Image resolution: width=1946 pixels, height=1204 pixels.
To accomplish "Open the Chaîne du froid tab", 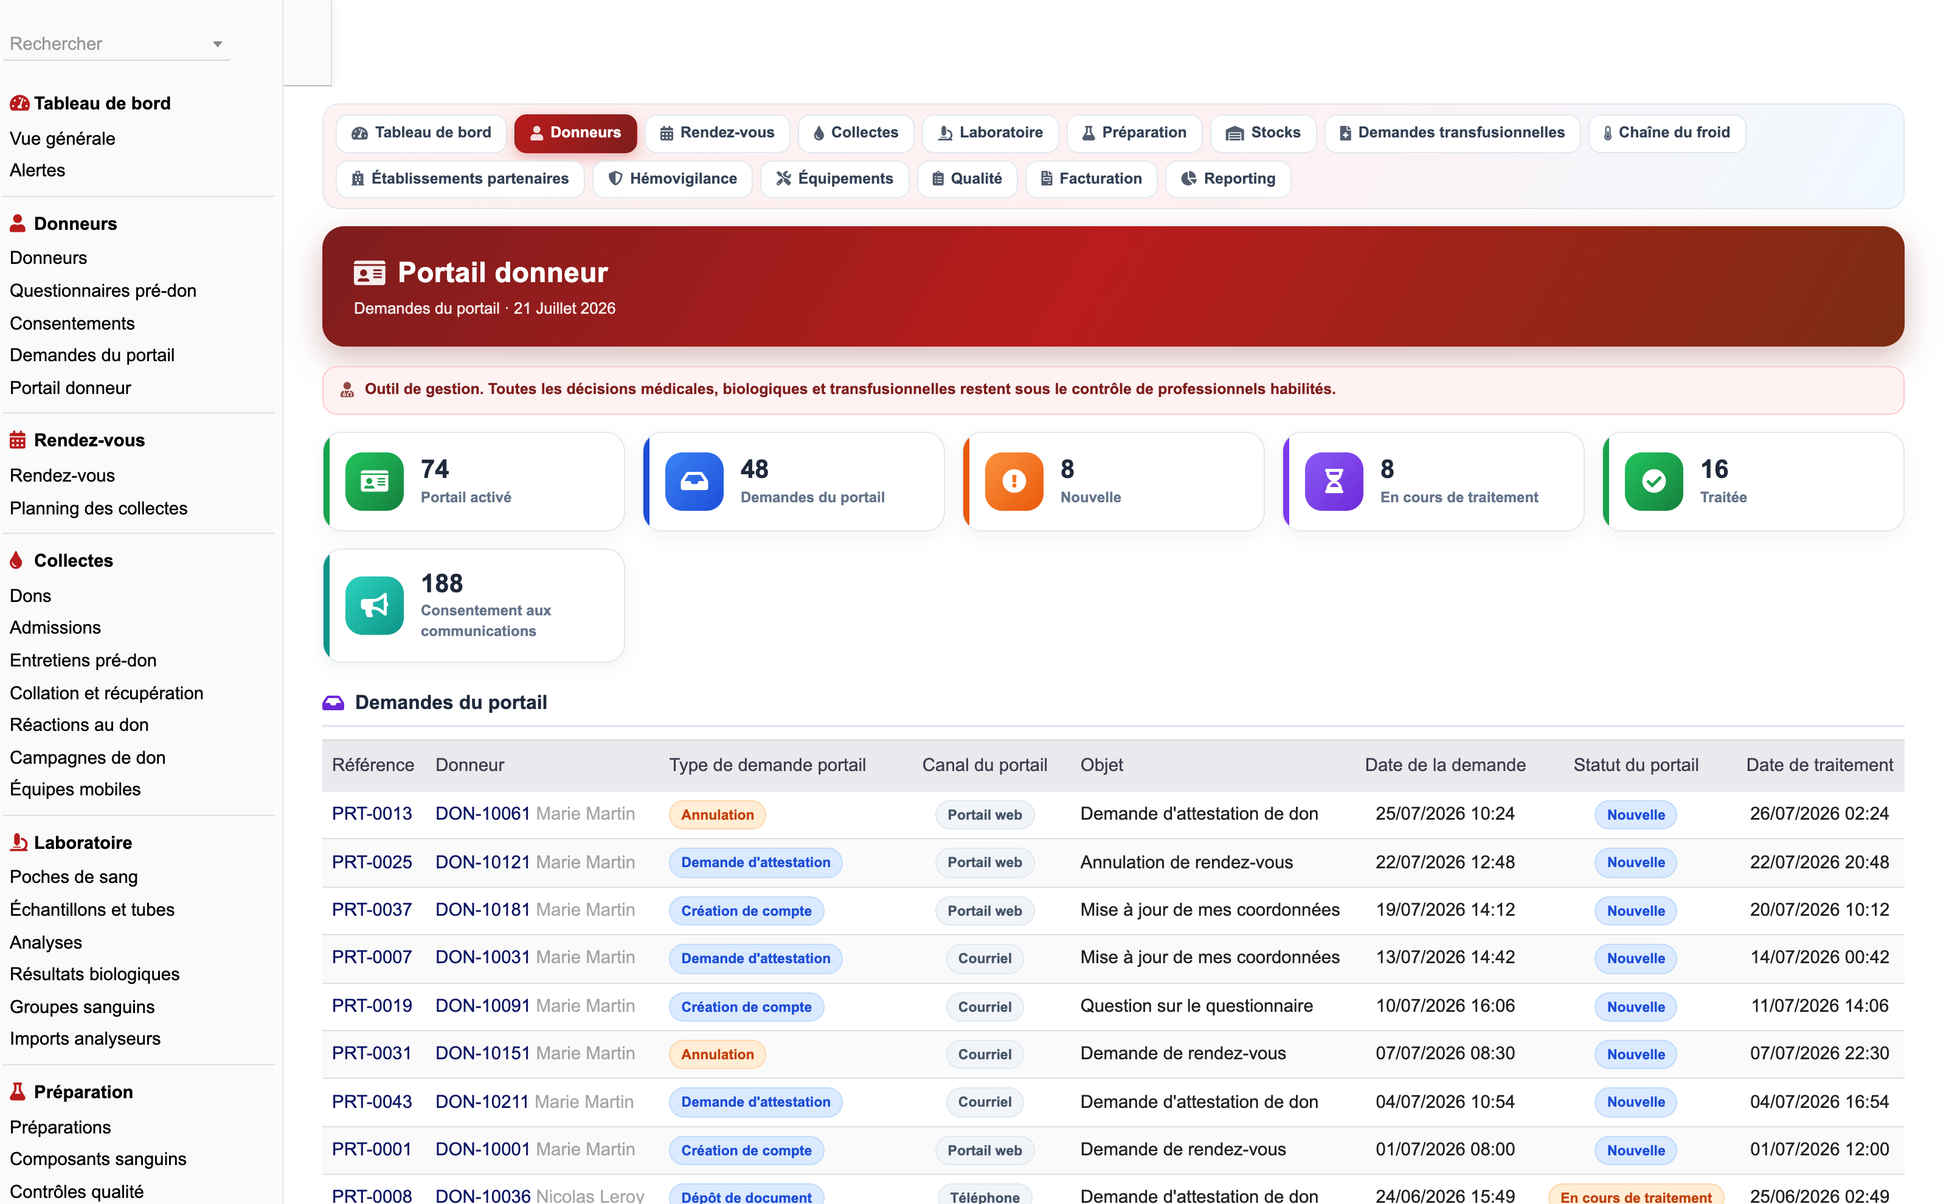I will coord(1667,133).
